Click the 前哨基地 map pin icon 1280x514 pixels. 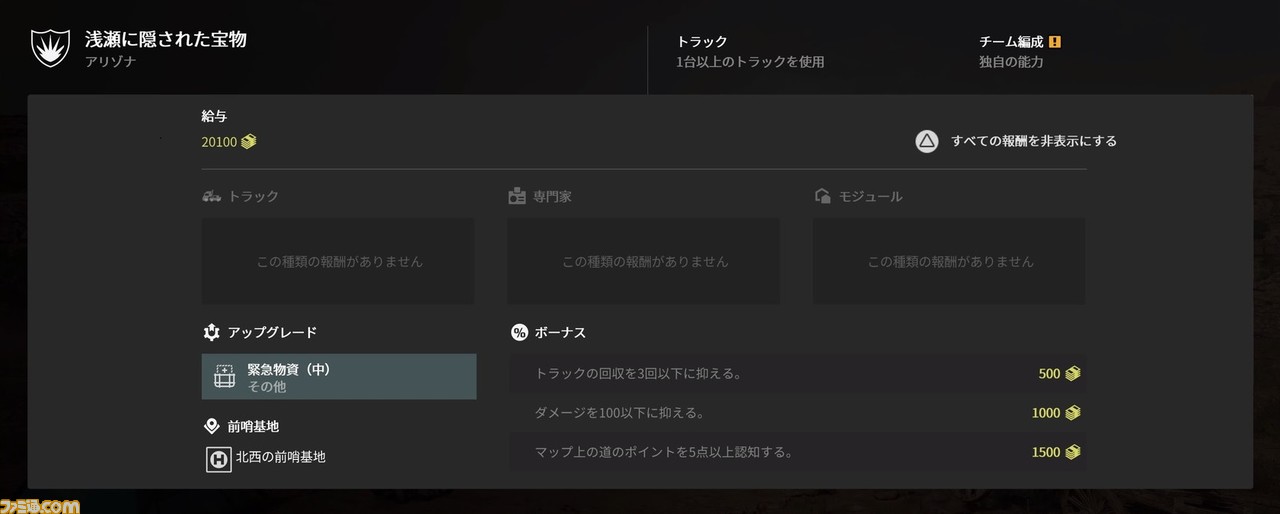click(x=211, y=426)
